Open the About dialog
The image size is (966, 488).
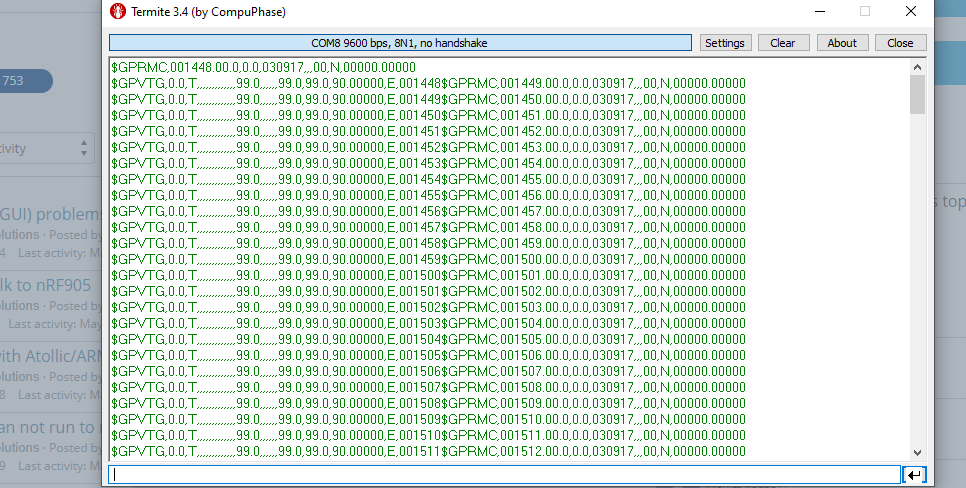pos(842,43)
